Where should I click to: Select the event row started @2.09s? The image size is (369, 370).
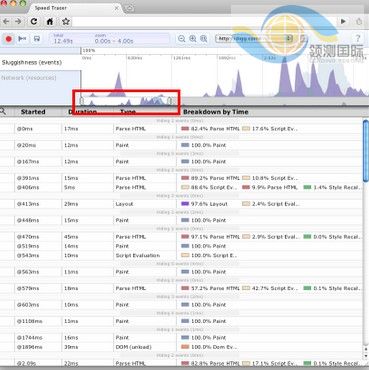[x=182, y=363]
